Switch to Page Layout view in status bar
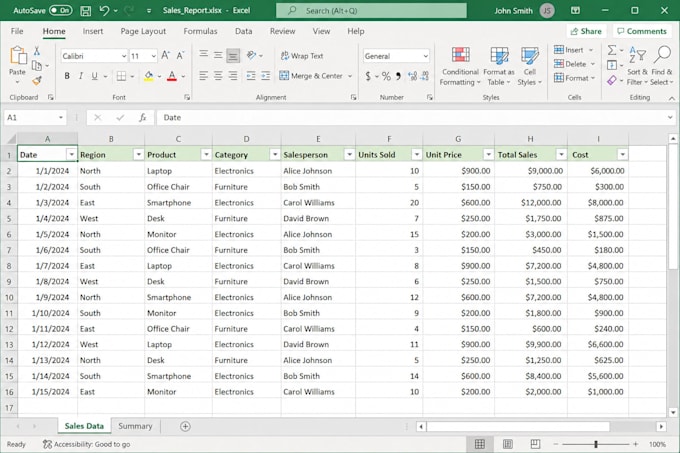This screenshot has height=453, width=680. click(x=507, y=444)
